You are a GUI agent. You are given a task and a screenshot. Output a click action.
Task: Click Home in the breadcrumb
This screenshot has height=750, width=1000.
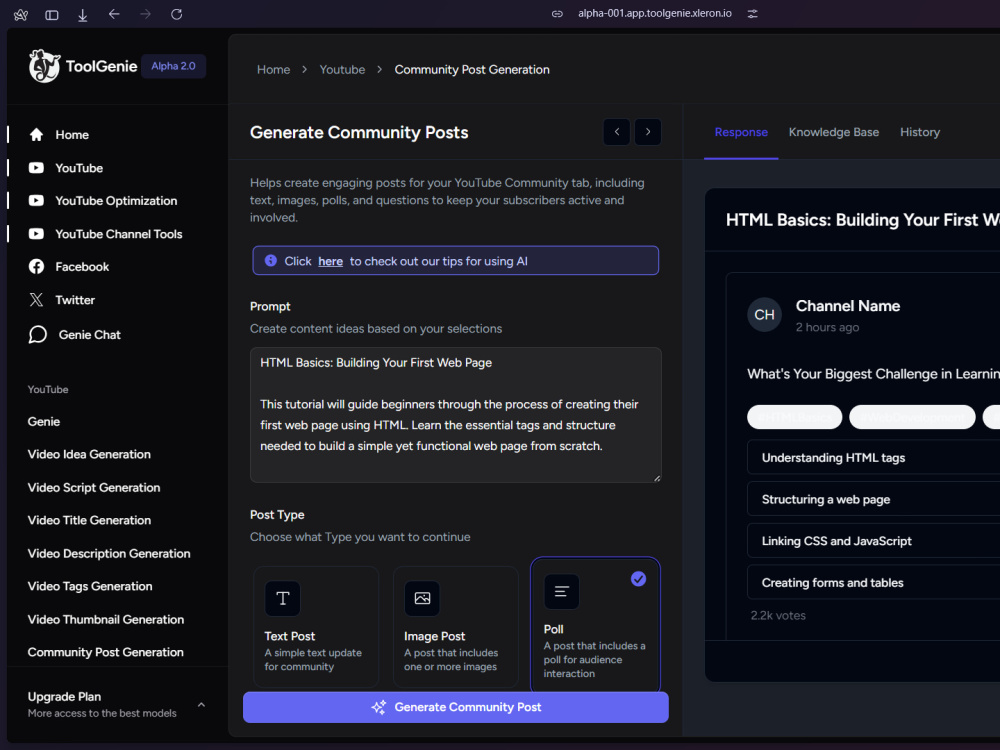274,70
